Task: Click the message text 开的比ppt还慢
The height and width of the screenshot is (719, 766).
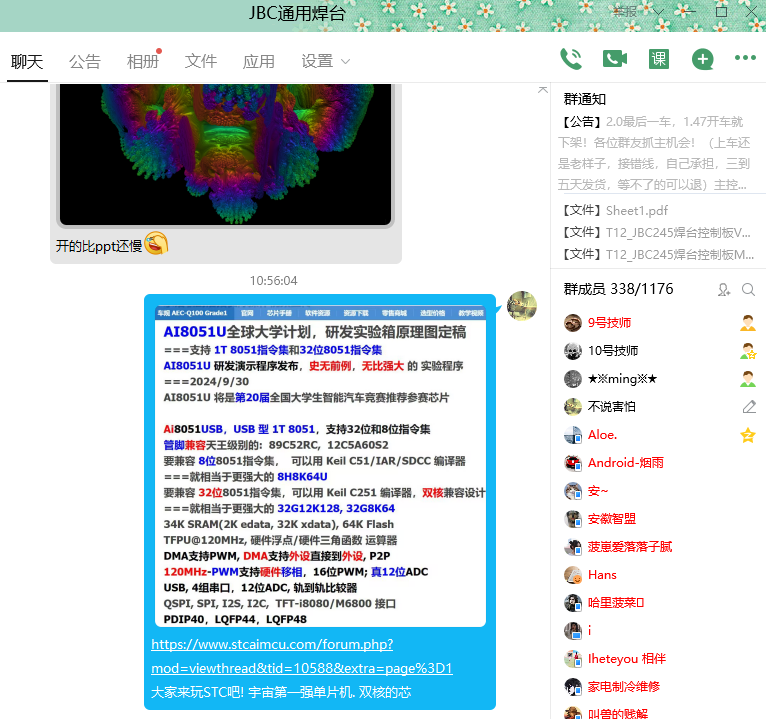Action: click(99, 246)
